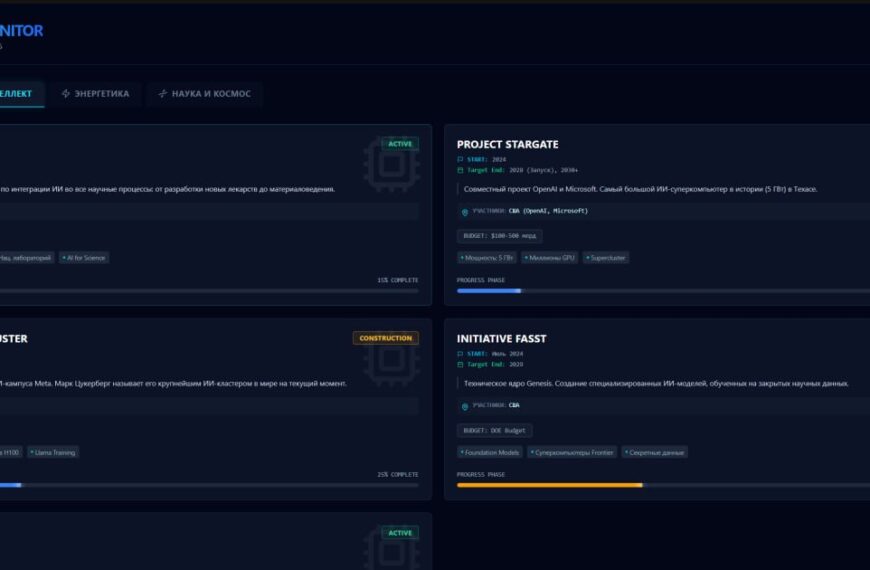
Task: Click the location pin in Project Stargate participants
Action: 464,212
